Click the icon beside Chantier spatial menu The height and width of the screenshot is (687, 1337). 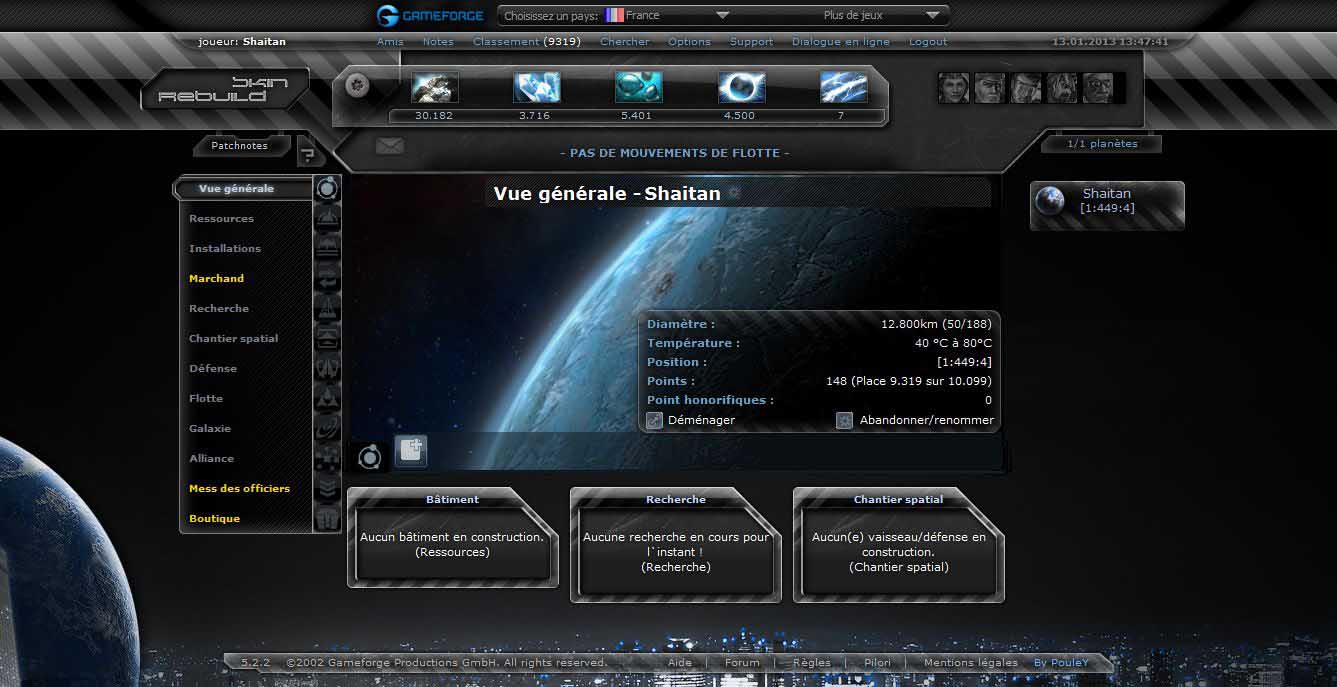click(328, 338)
